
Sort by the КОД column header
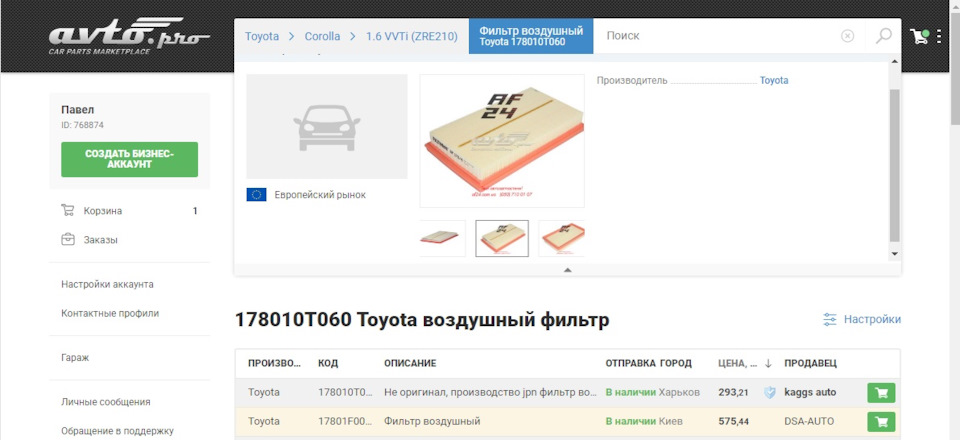[328, 364]
